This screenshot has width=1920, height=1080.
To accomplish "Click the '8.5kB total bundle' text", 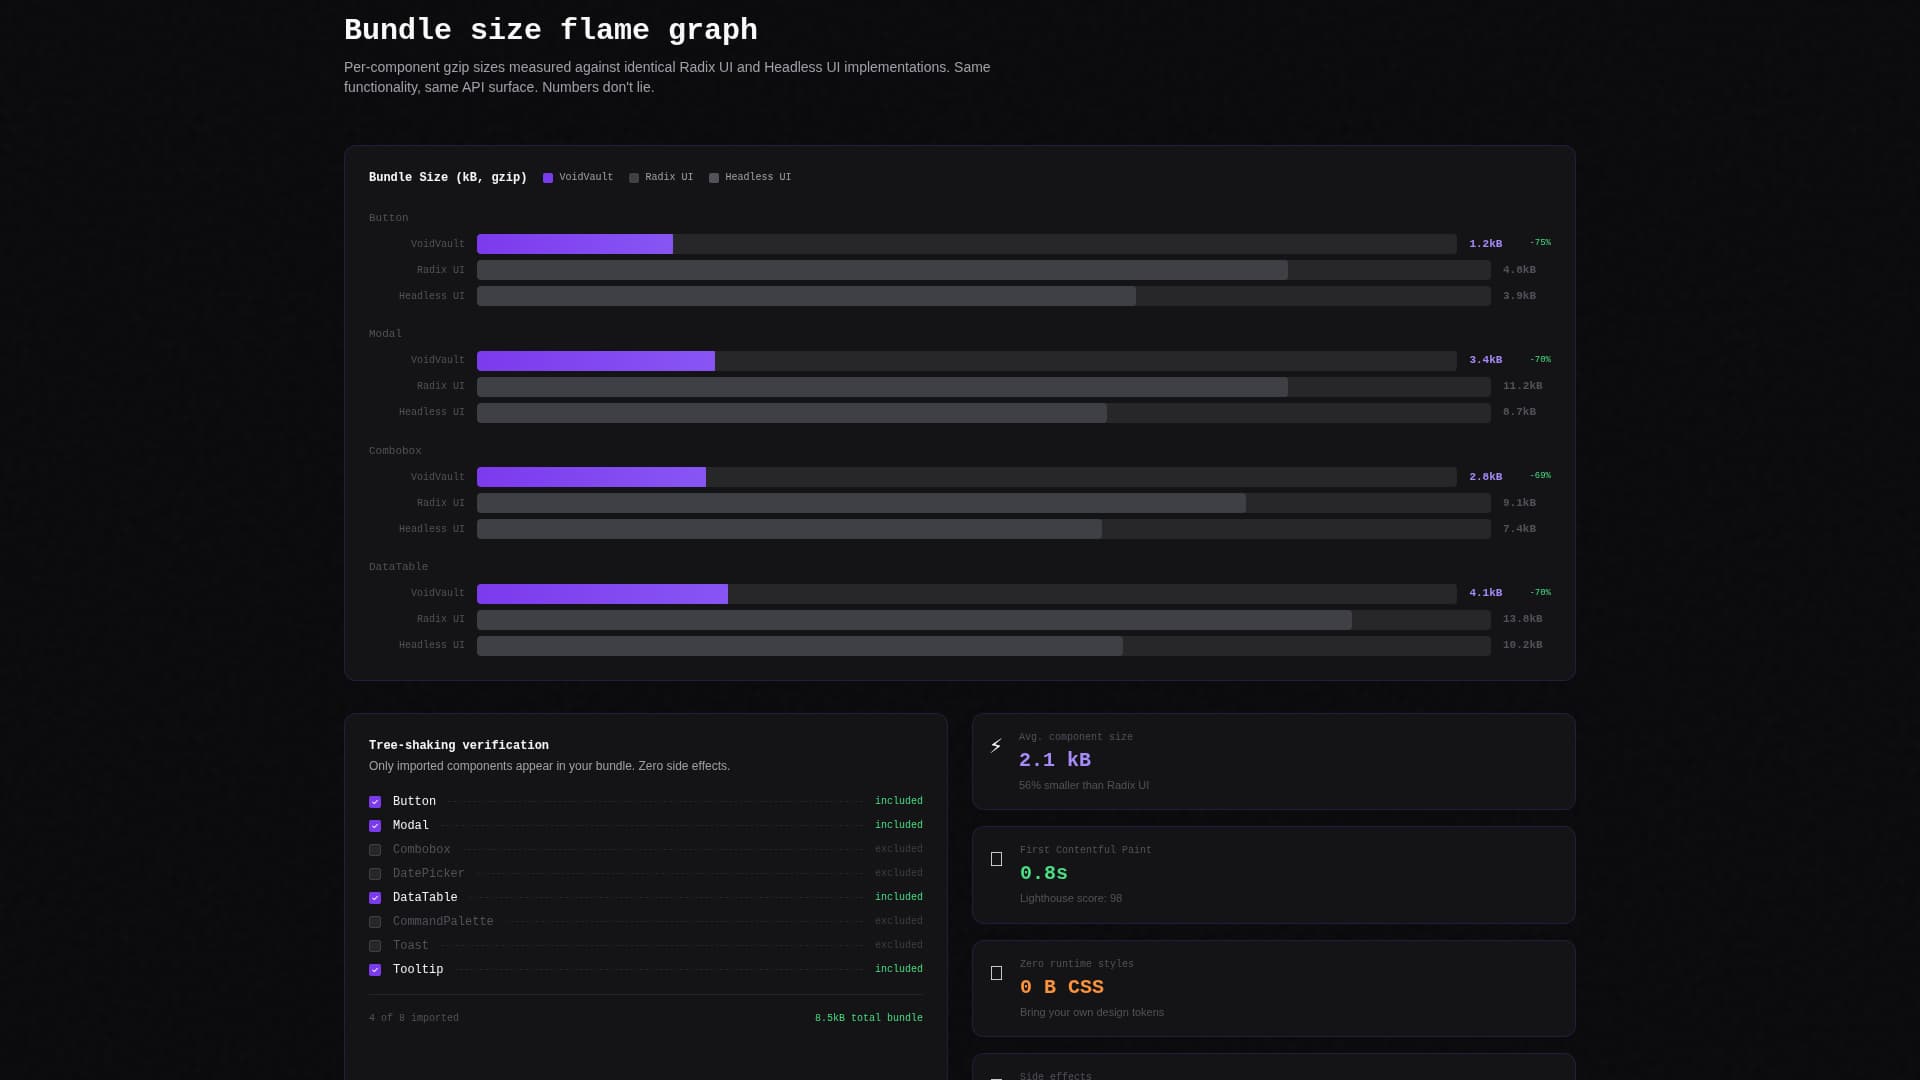I will tap(869, 1018).
